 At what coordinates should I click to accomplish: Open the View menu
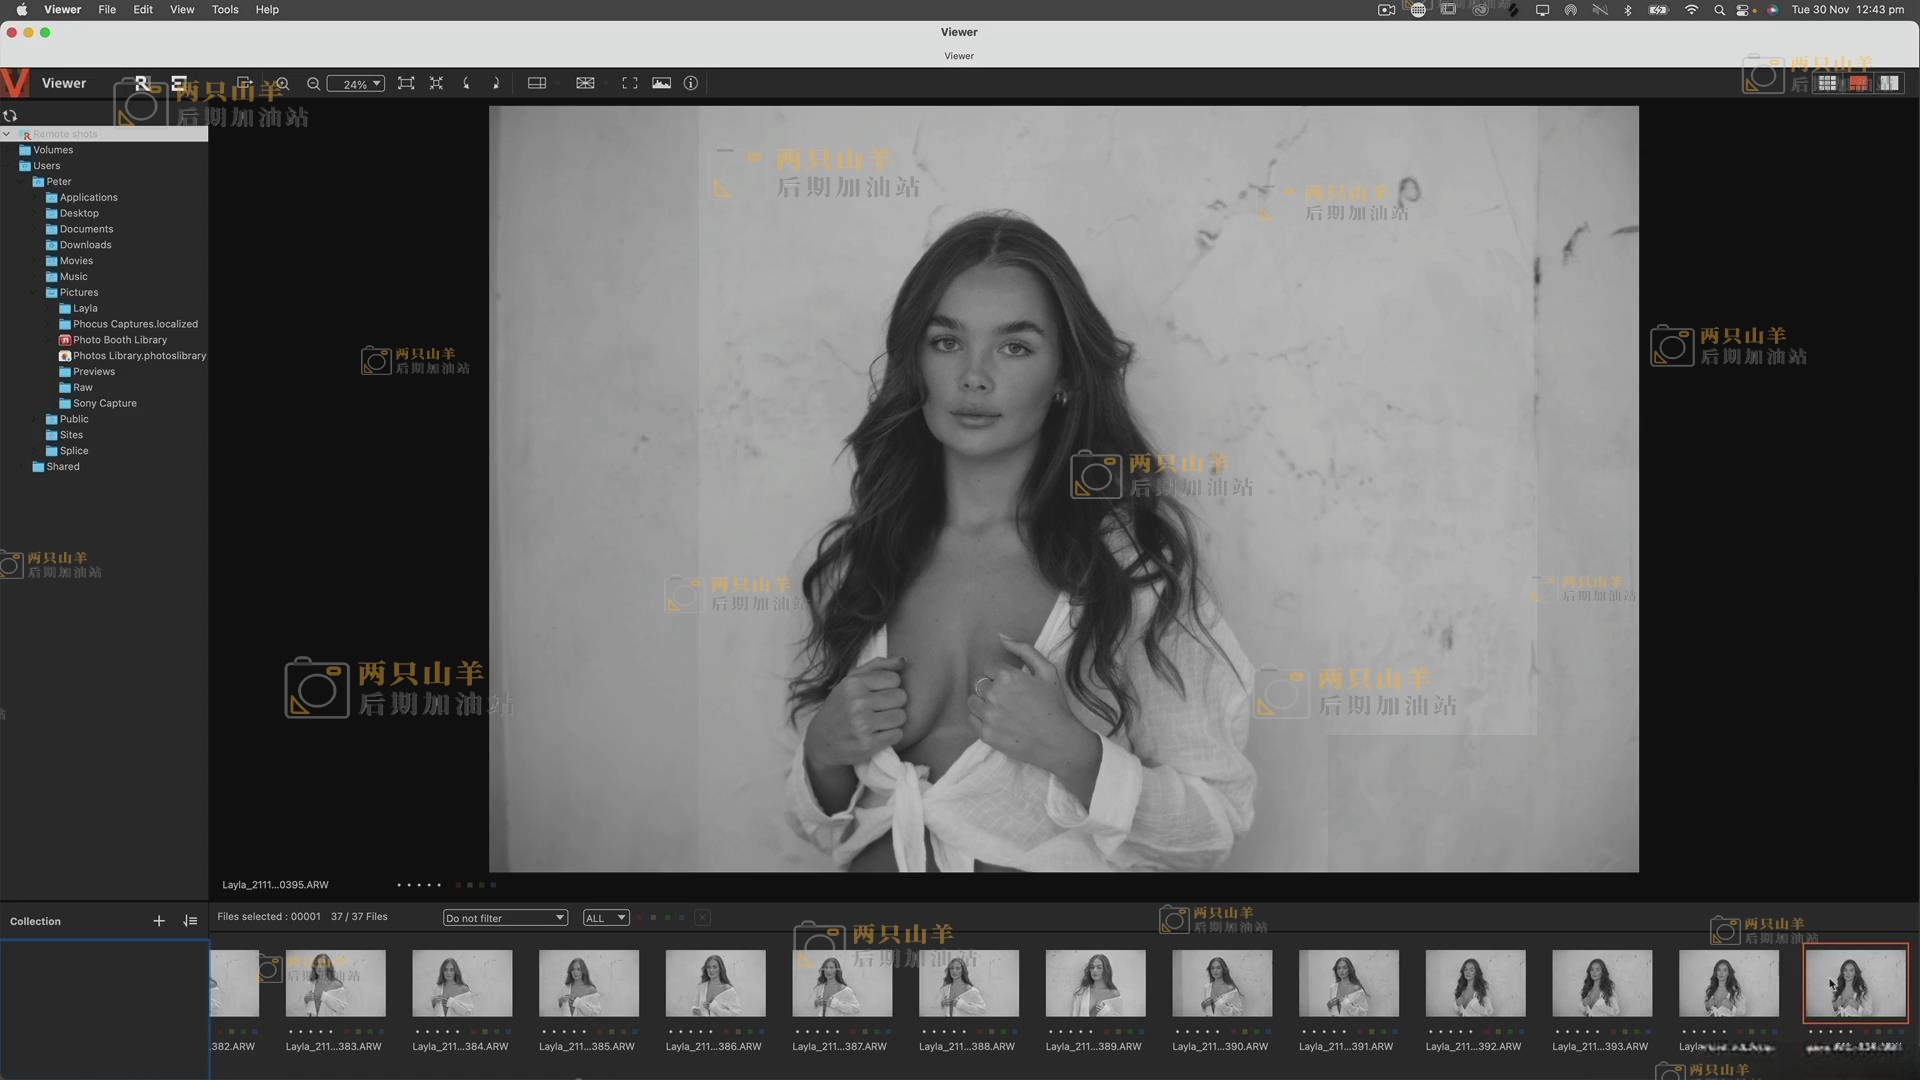tap(182, 10)
